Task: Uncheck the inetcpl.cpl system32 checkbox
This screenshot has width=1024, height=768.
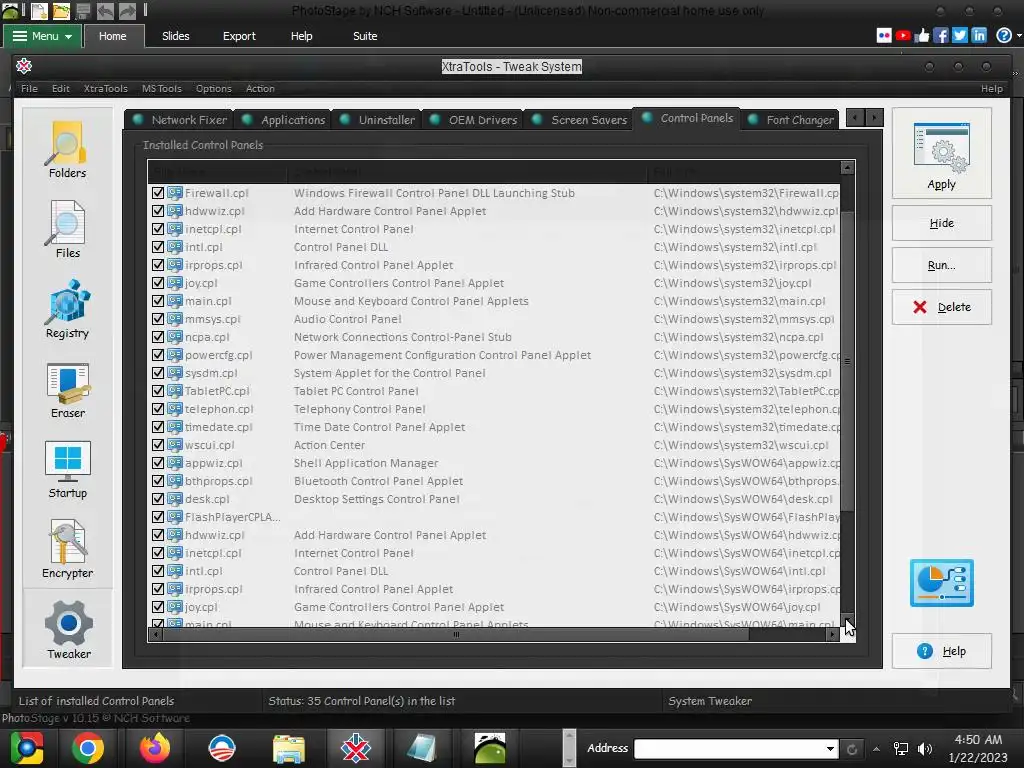Action: (x=157, y=229)
